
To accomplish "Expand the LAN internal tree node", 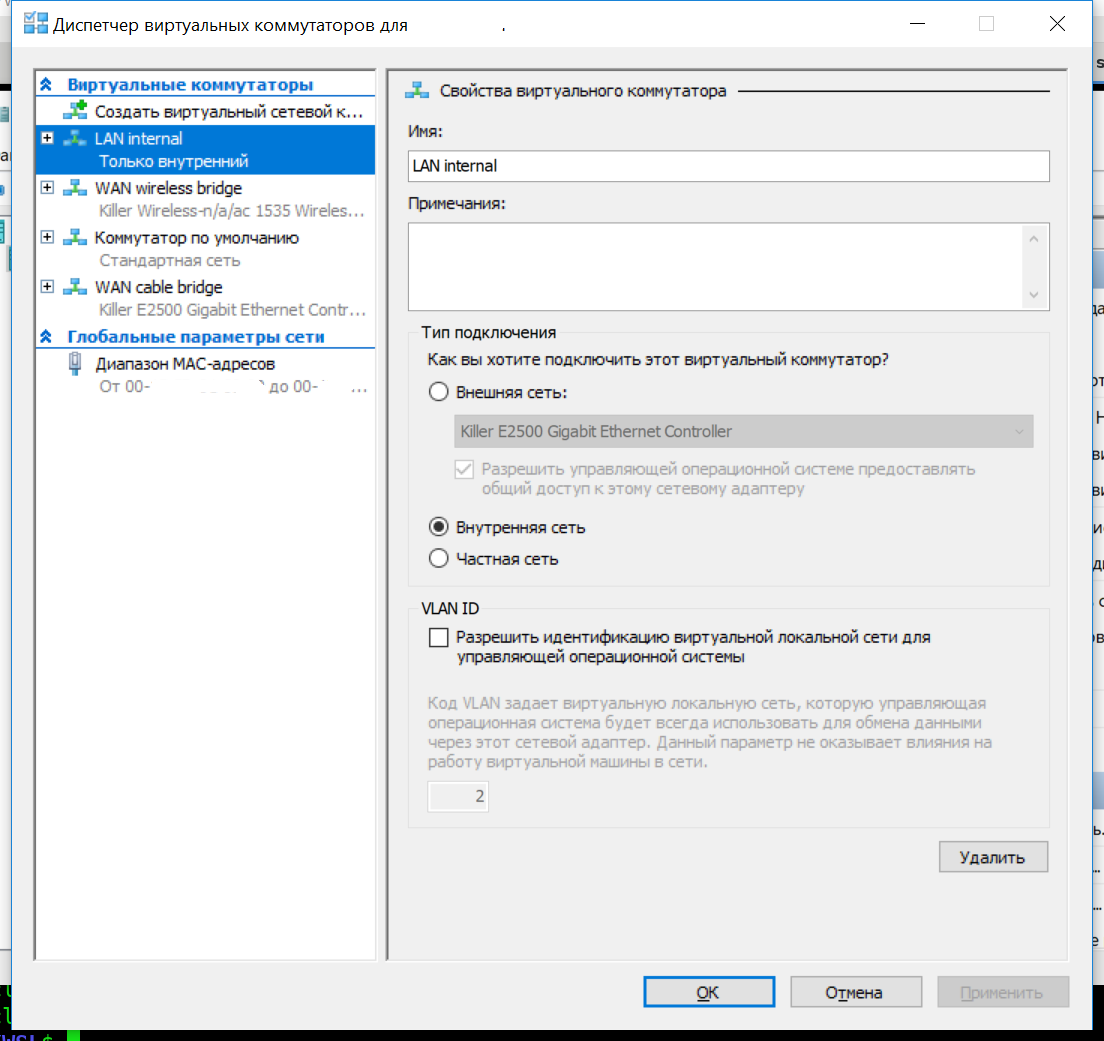I will click(47, 138).
